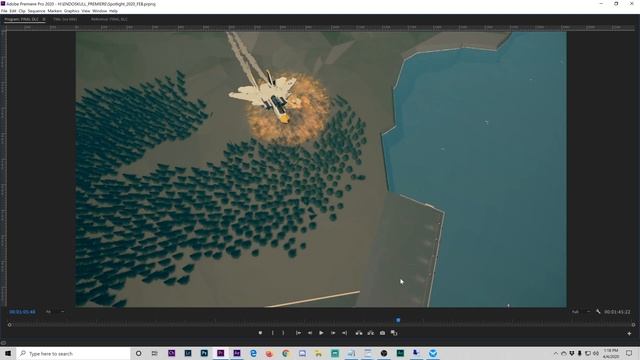Click the taskbar search box
The image size is (640, 360).
73,353
